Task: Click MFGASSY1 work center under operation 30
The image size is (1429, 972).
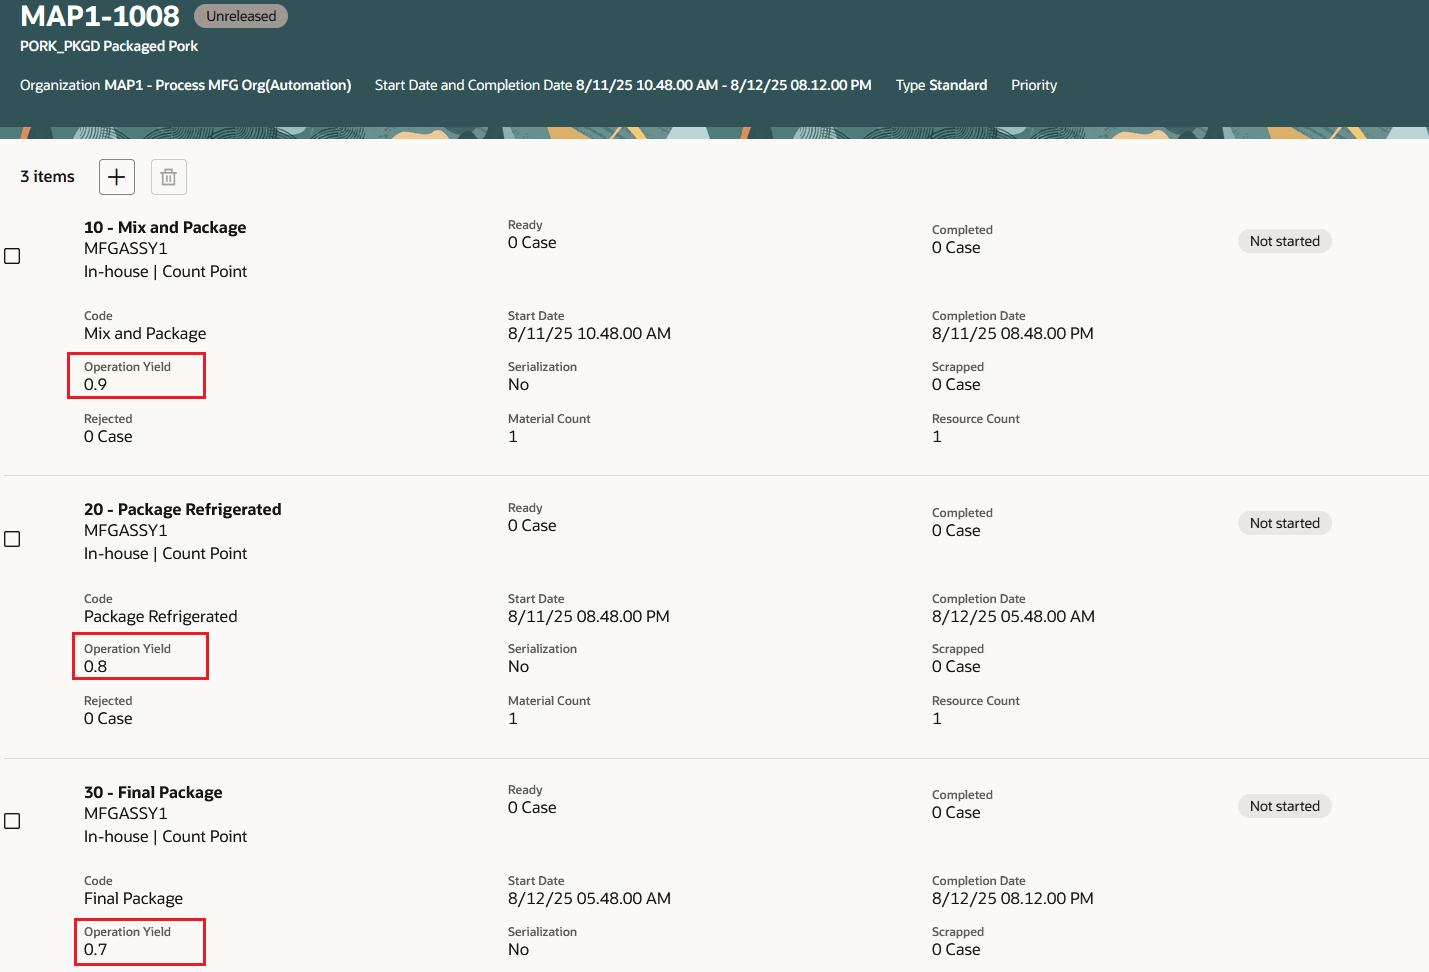Action: click(x=126, y=814)
